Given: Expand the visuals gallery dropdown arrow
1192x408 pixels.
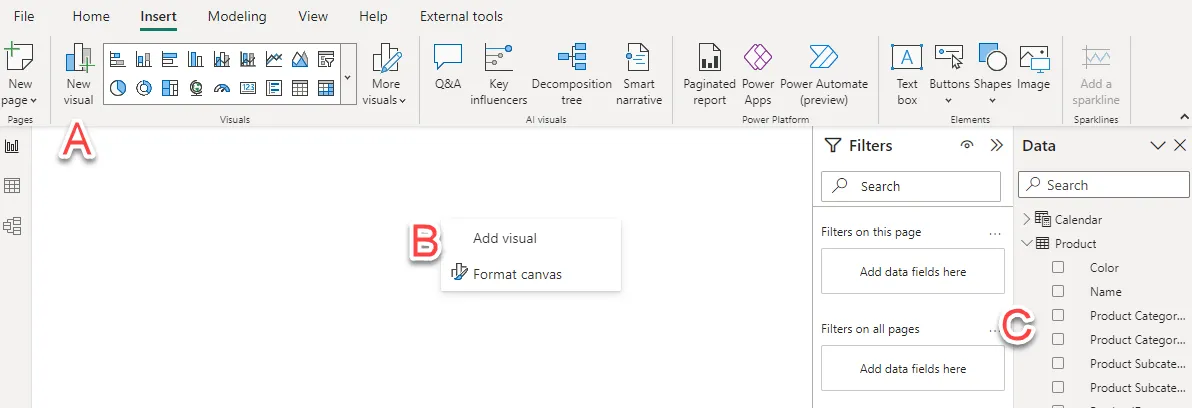Looking at the screenshot, I should click(347, 77).
